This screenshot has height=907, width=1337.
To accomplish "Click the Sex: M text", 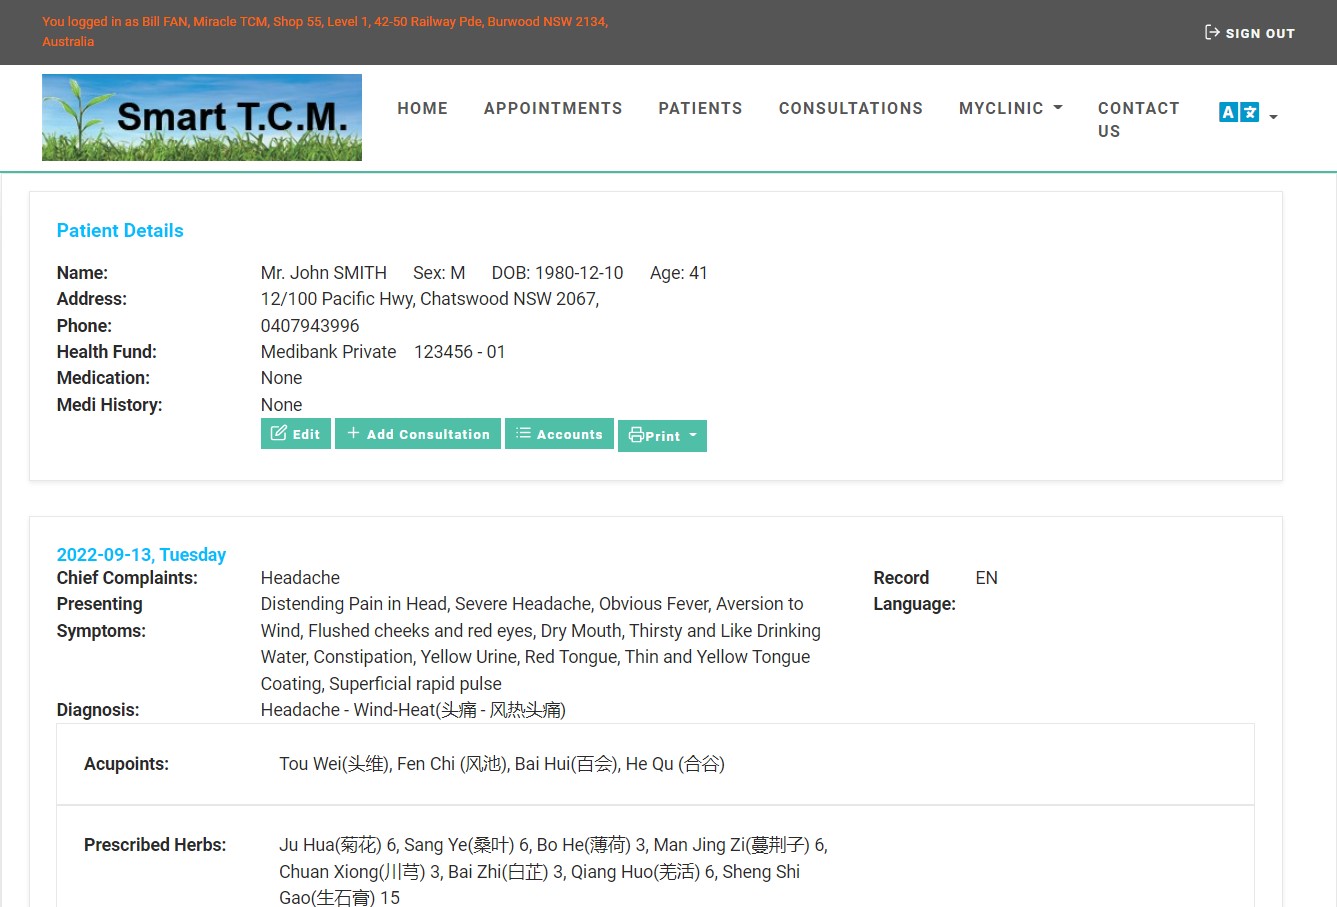I will click(x=439, y=273).
